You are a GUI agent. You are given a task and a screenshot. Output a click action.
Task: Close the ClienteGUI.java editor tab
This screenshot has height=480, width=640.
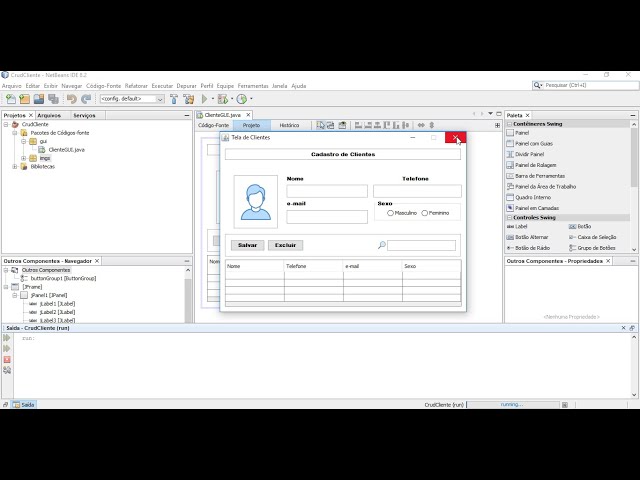point(248,115)
